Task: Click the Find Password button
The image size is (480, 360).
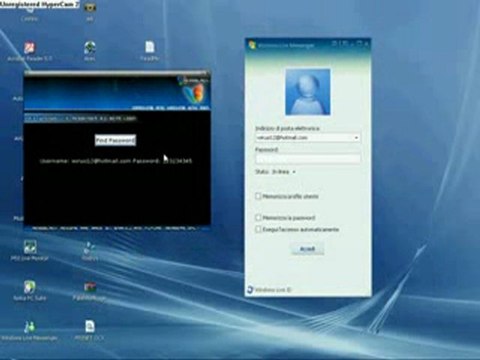Action: coord(115,141)
